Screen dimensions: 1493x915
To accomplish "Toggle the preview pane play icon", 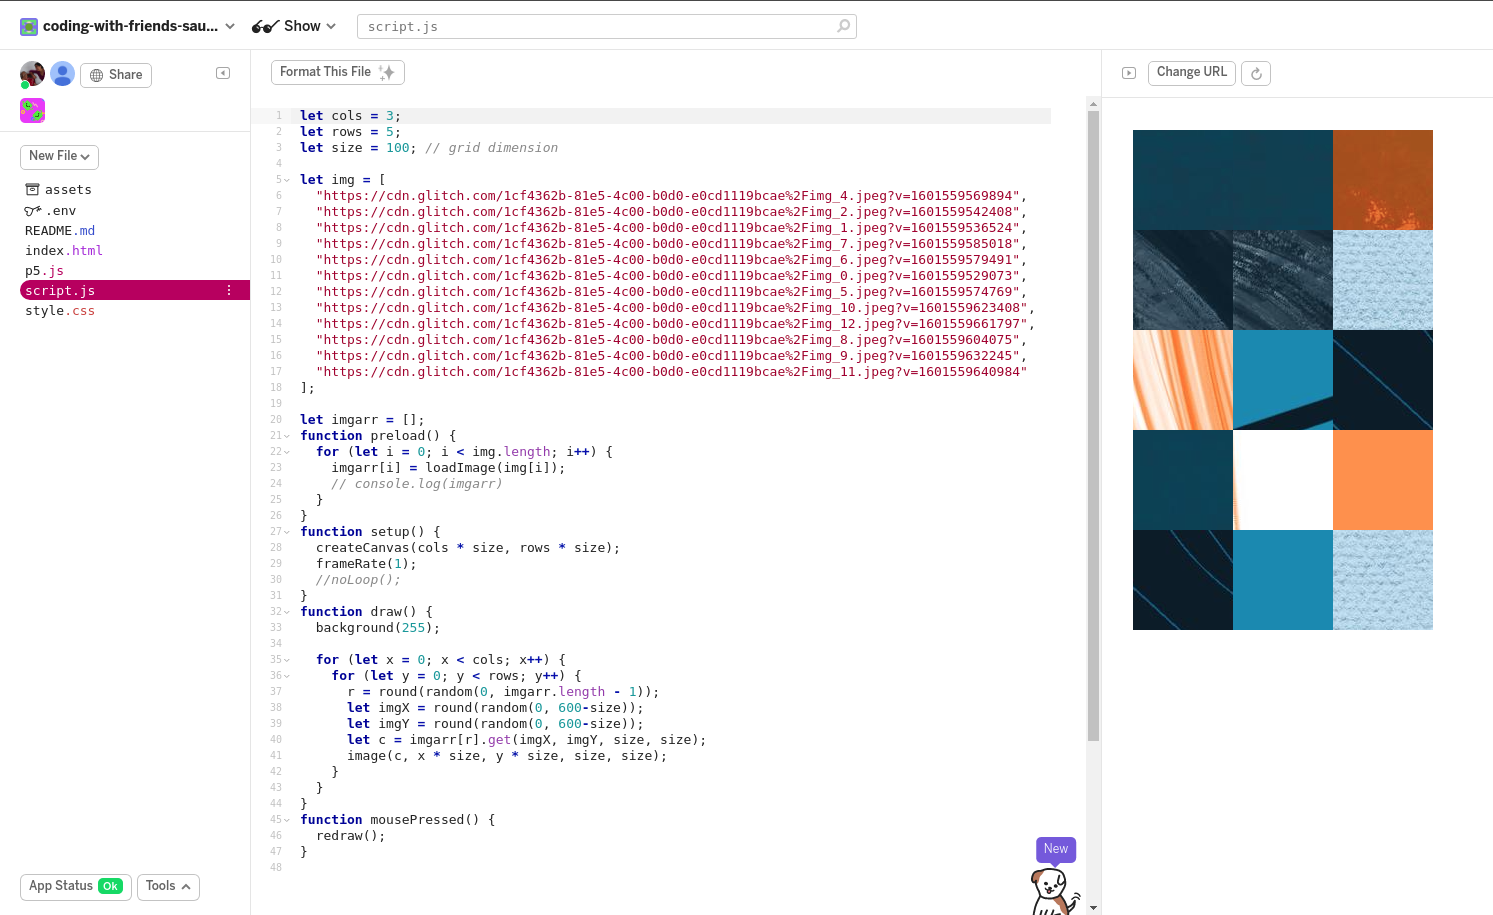I will [x=1129, y=73].
